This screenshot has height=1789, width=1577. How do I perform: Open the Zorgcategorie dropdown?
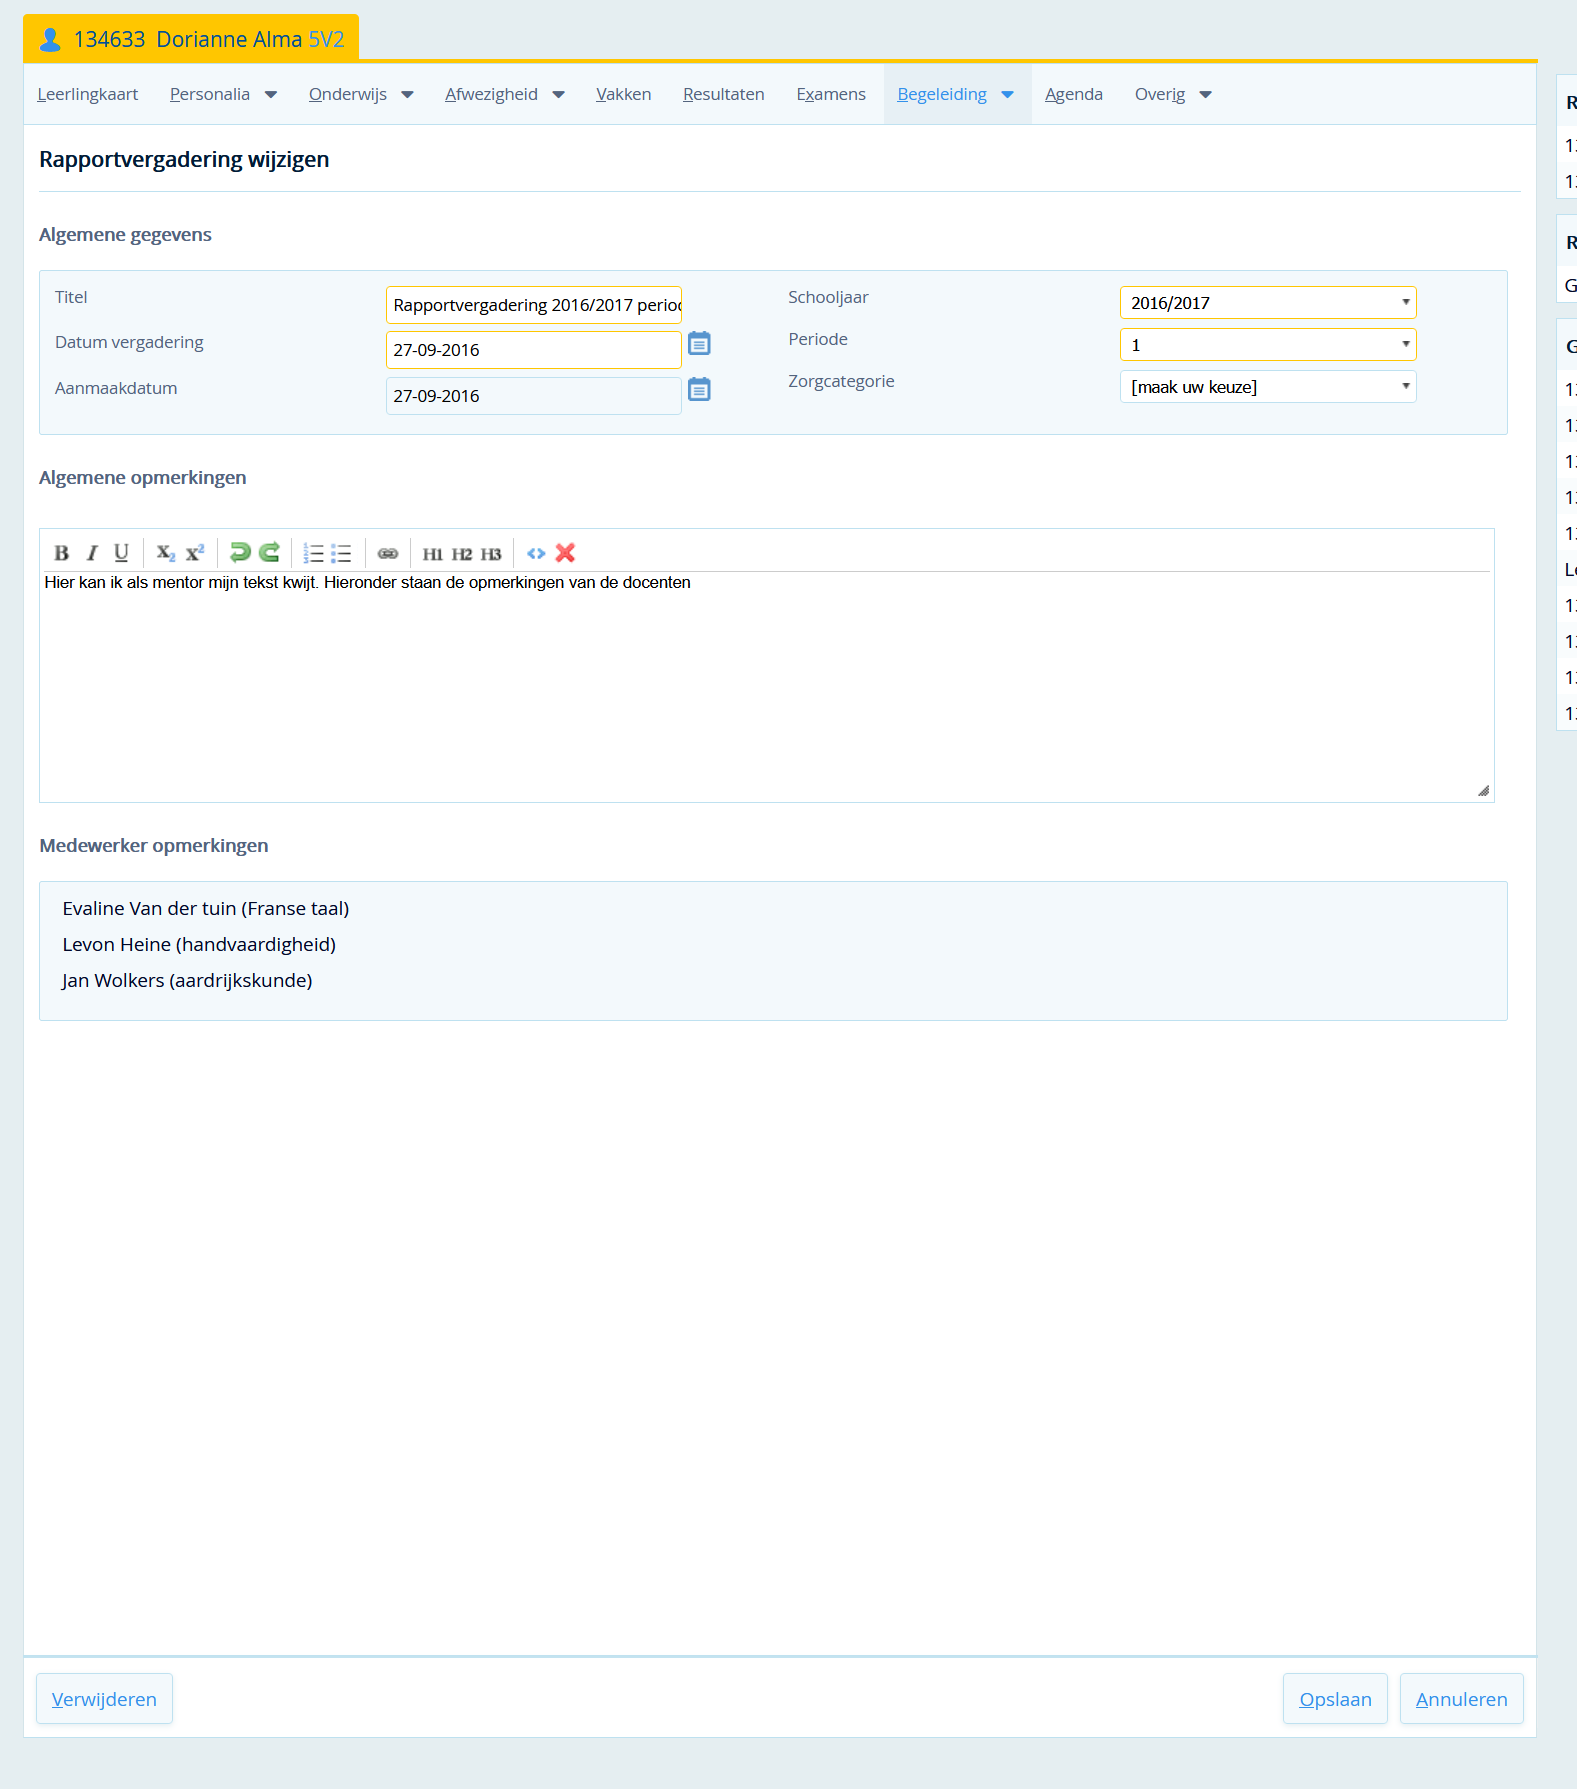[1268, 387]
